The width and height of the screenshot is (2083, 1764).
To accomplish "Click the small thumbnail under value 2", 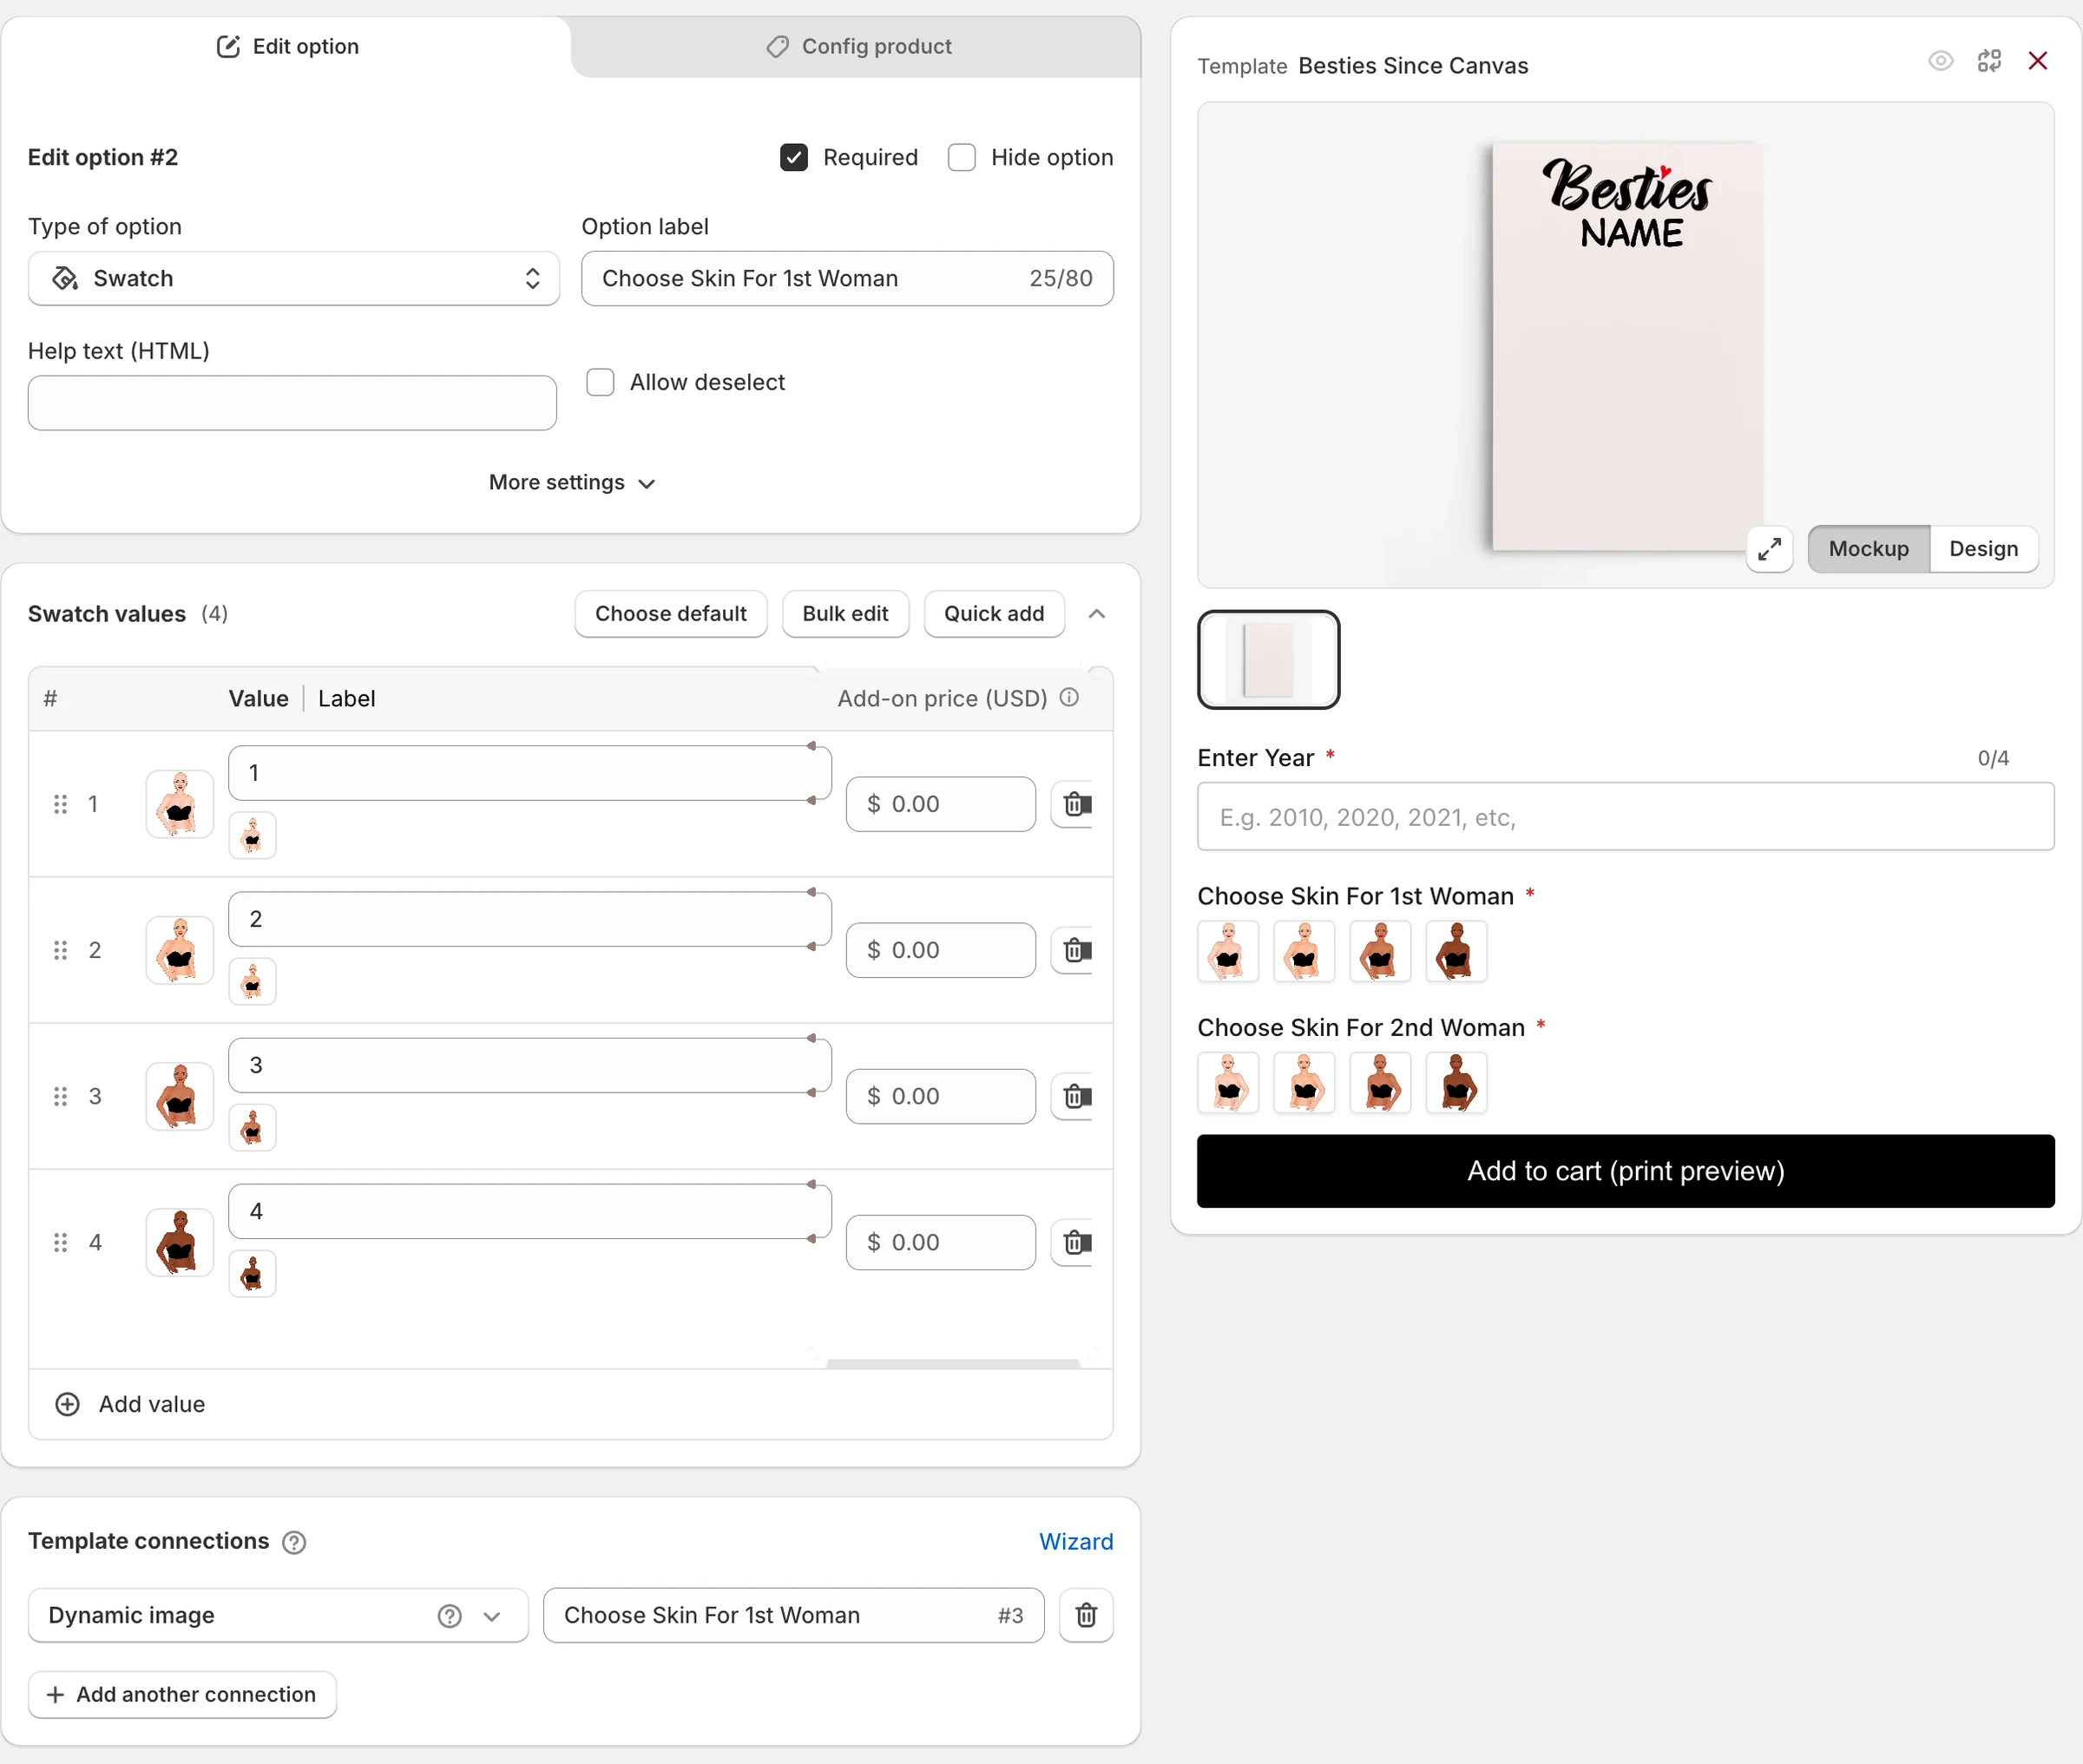I will click(252, 982).
